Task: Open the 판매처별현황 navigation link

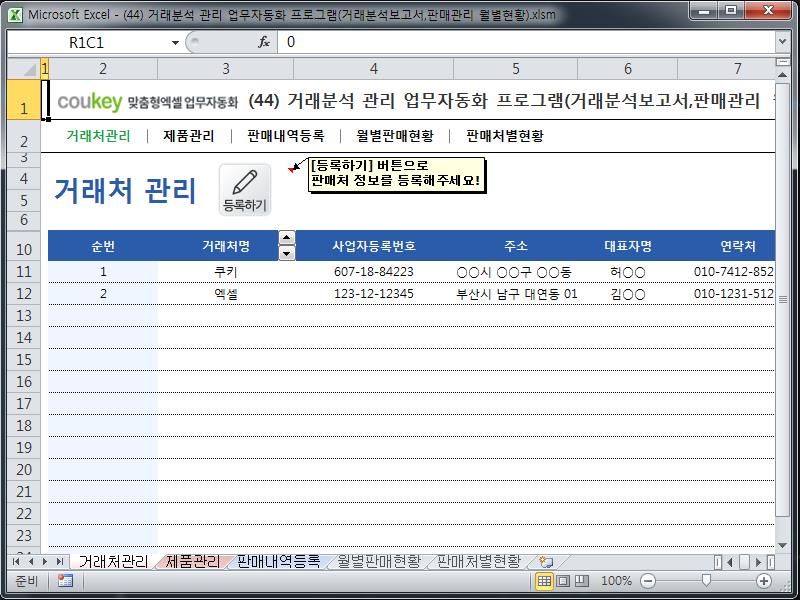Action: click(505, 136)
